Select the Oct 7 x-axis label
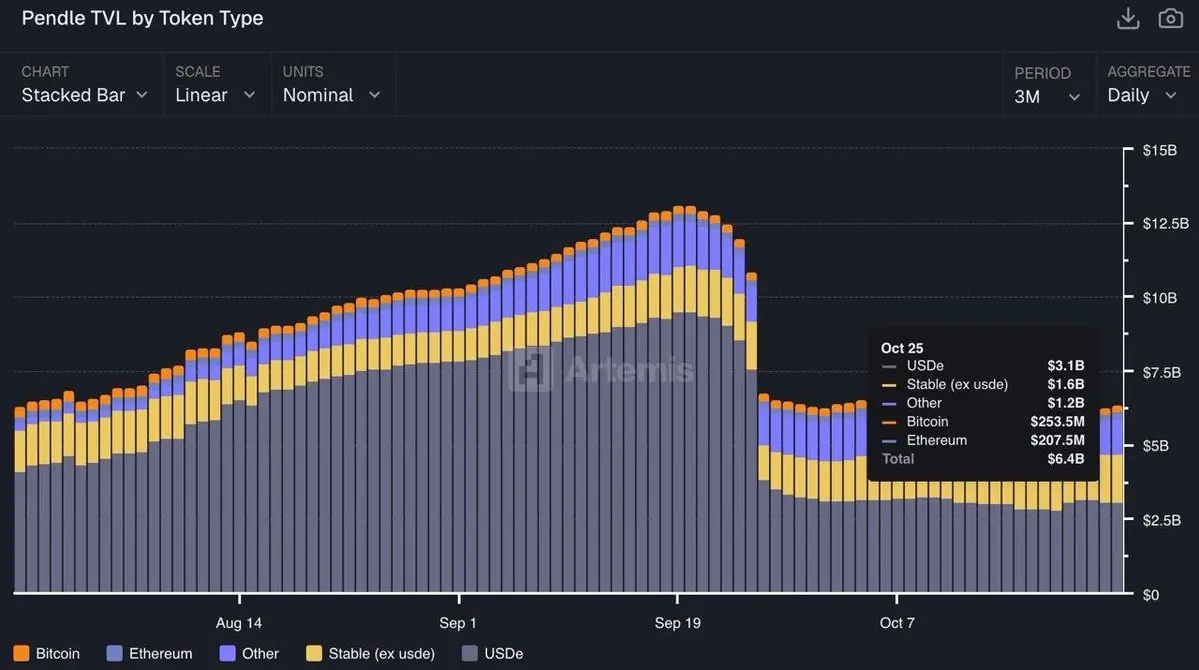 [897, 623]
